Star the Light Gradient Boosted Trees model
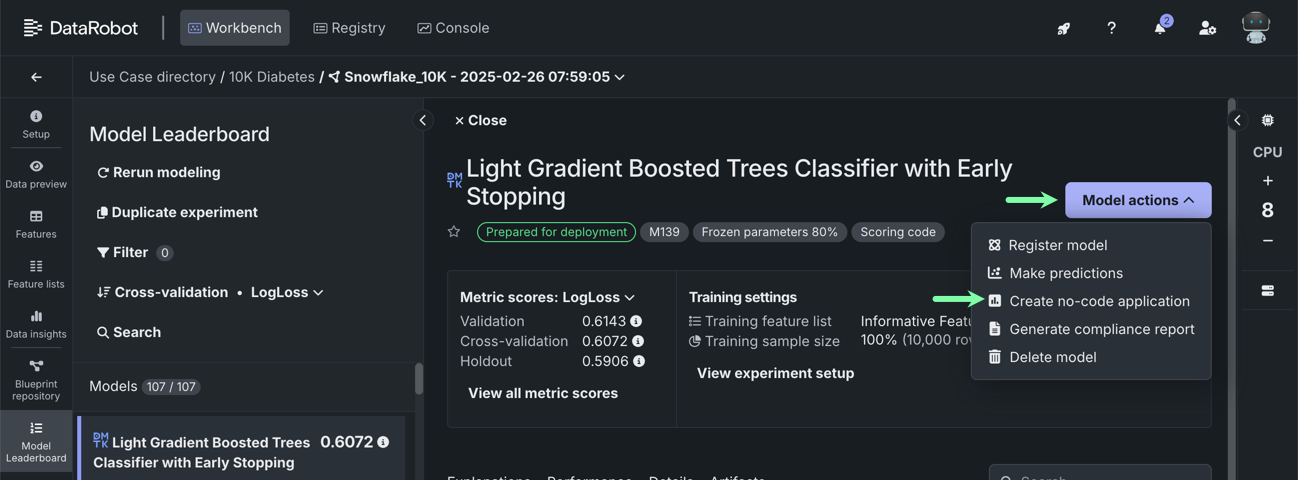 point(454,232)
